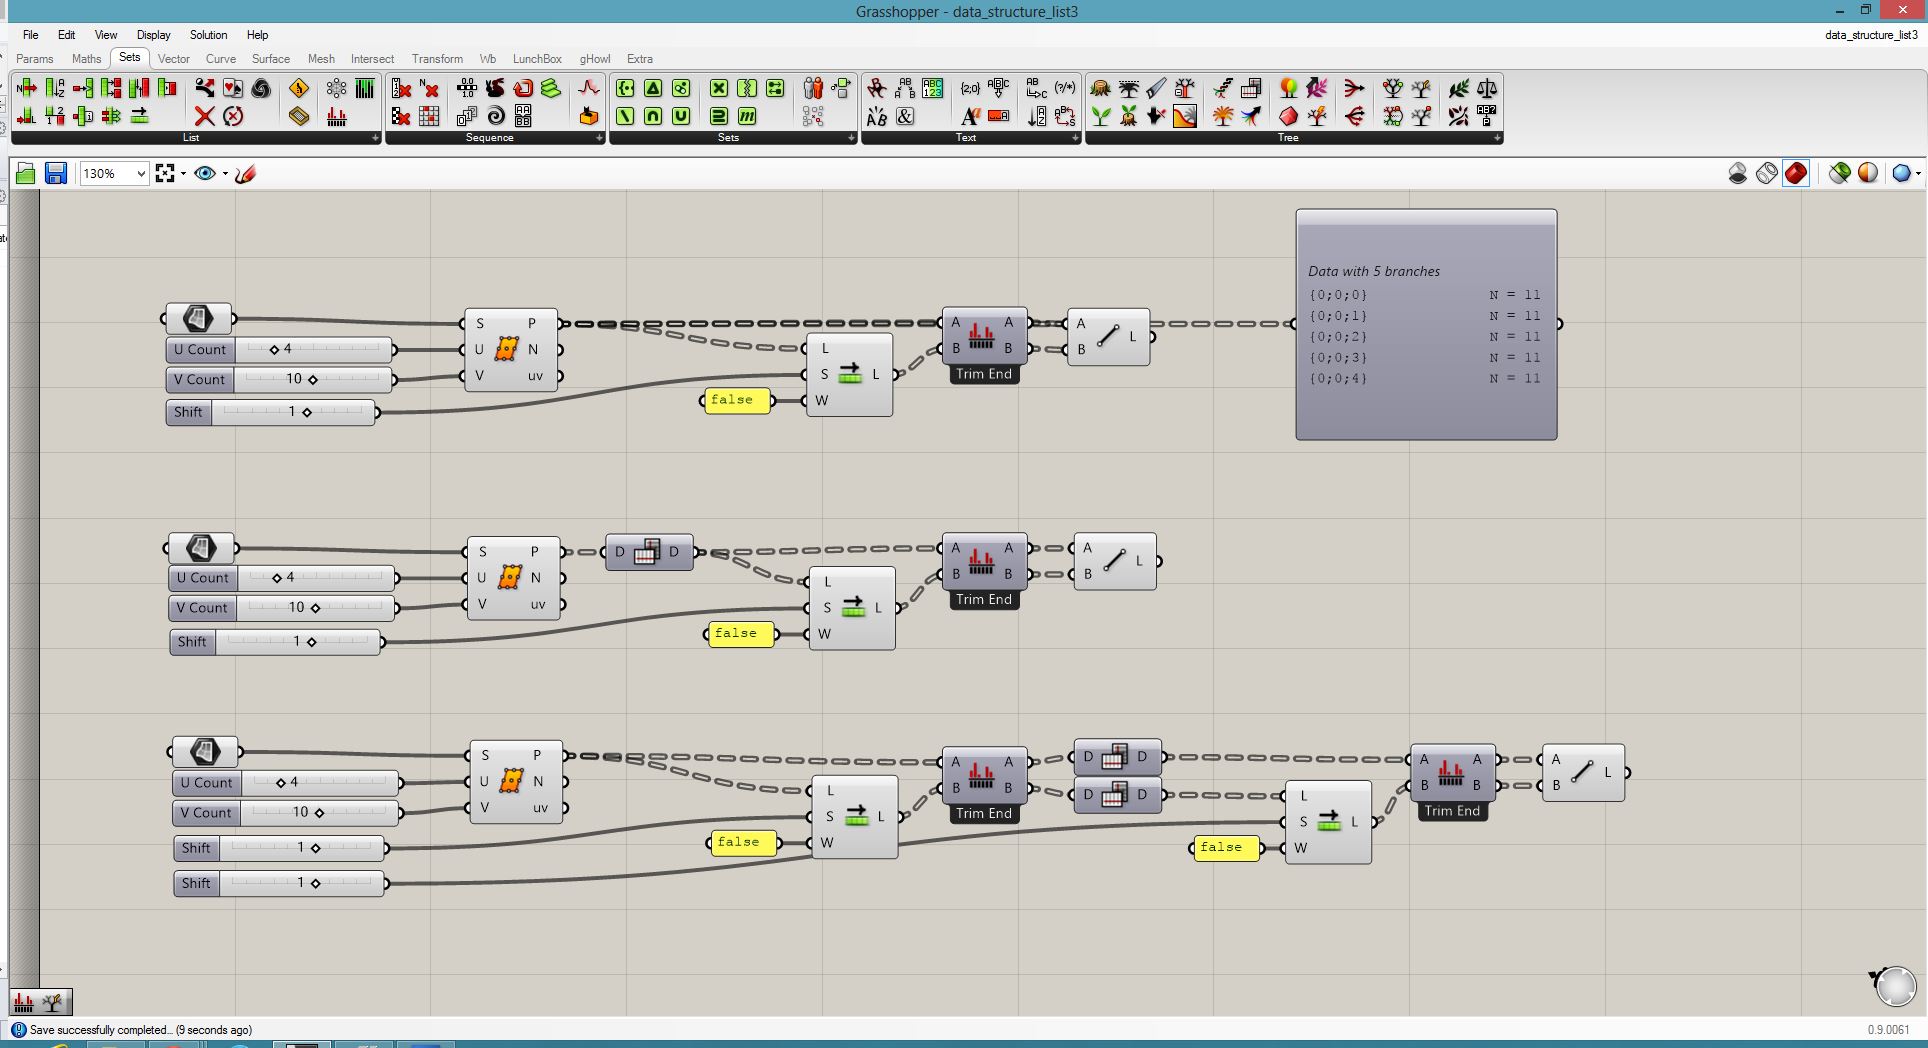
Task: Toggle the don't draw preview geometry button
Action: [x=1738, y=174]
